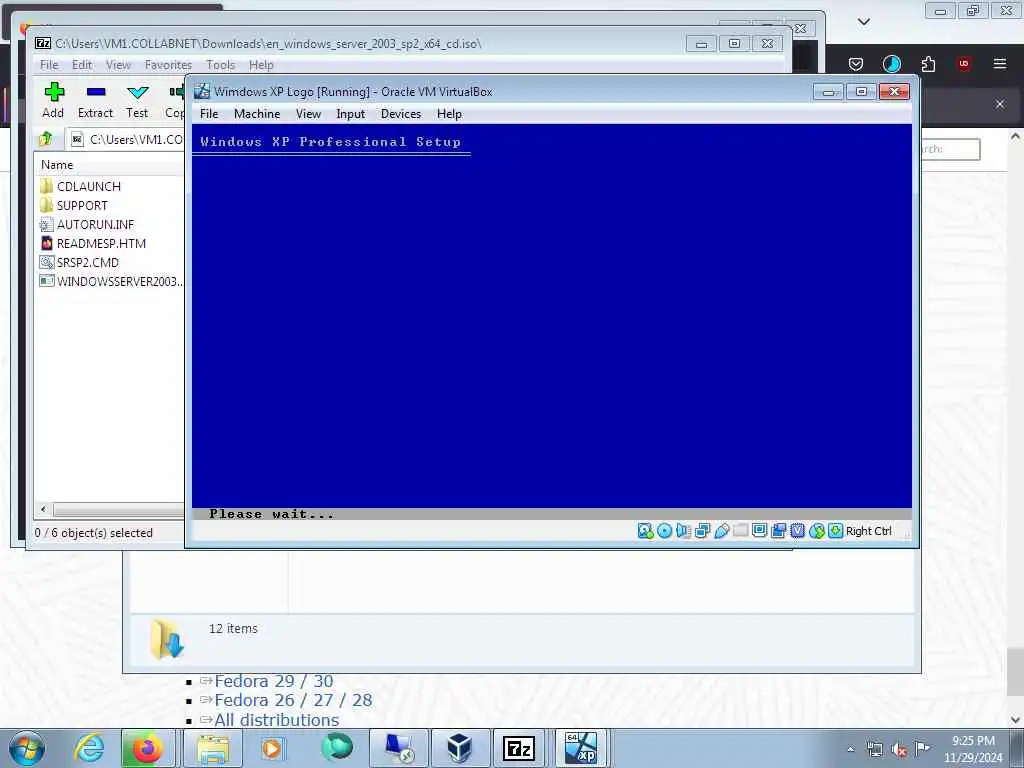
Task: Click the display icon in VirtualBox status bar
Action: point(759,530)
